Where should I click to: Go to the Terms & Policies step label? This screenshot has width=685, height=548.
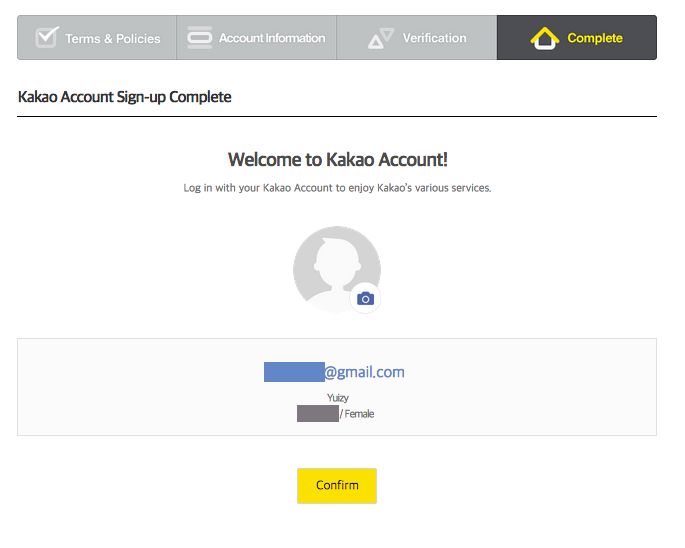pyautogui.click(x=112, y=39)
